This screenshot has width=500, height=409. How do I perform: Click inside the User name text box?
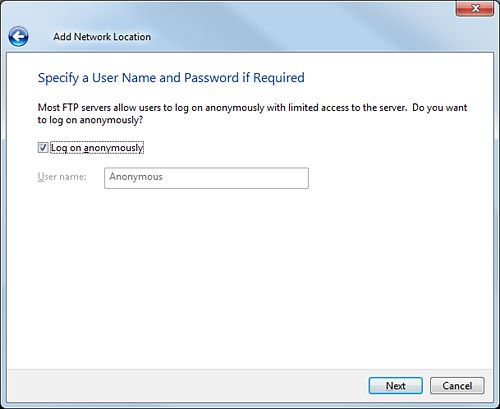[x=206, y=178]
